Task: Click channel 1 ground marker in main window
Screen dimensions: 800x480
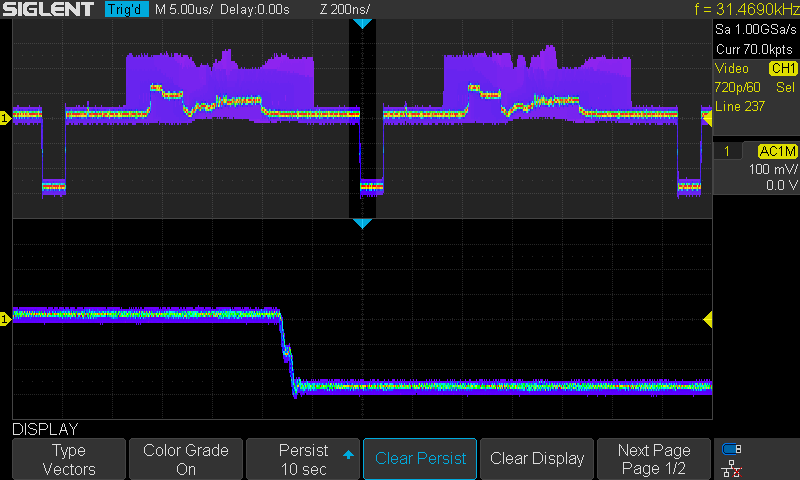Action: (5, 118)
